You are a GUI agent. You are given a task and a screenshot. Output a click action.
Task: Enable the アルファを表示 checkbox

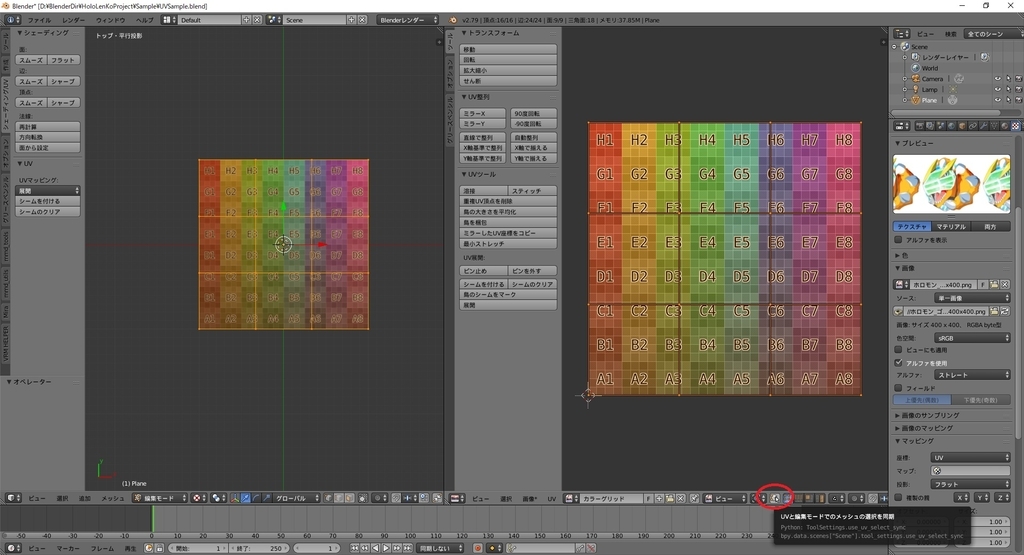point(899,240)
